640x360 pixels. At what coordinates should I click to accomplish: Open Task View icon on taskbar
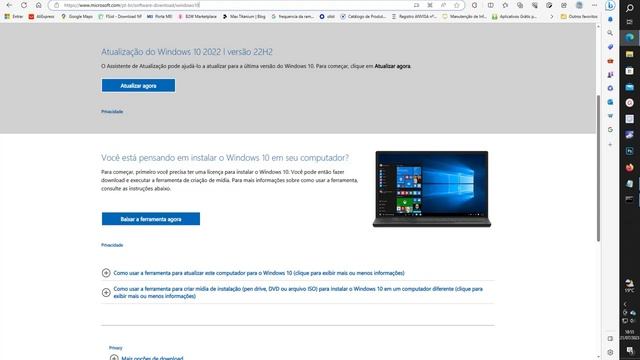coord(629,22)
